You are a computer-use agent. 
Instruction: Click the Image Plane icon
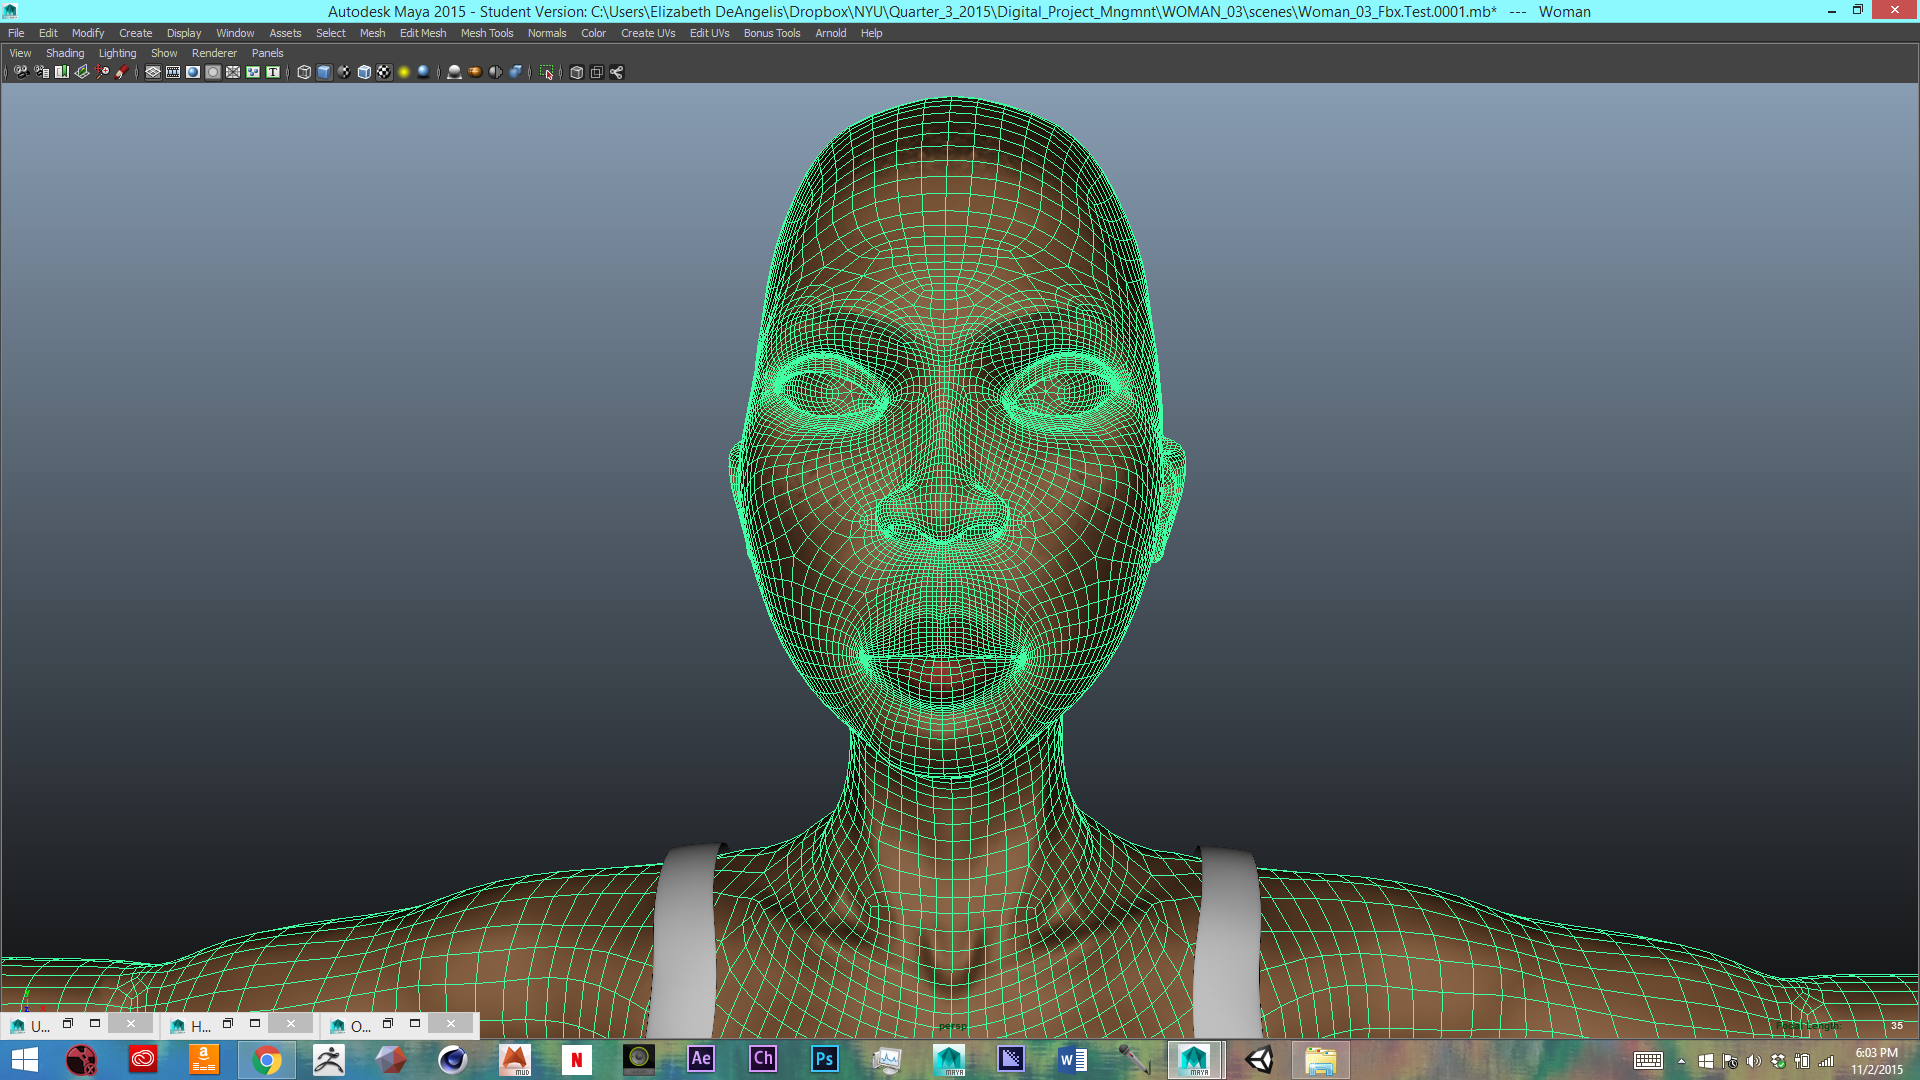tap(82, 72)
